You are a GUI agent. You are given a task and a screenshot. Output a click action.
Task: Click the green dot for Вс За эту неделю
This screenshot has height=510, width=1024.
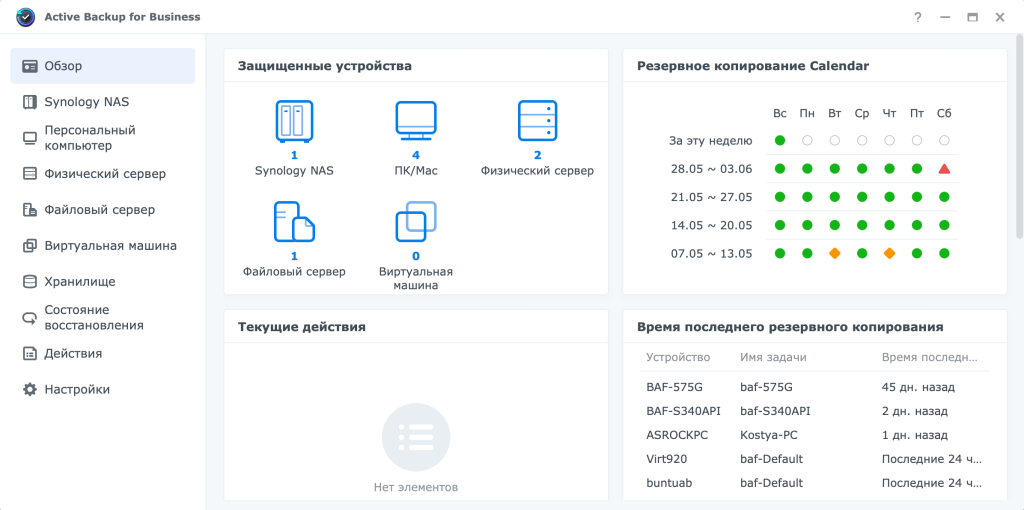780,140
